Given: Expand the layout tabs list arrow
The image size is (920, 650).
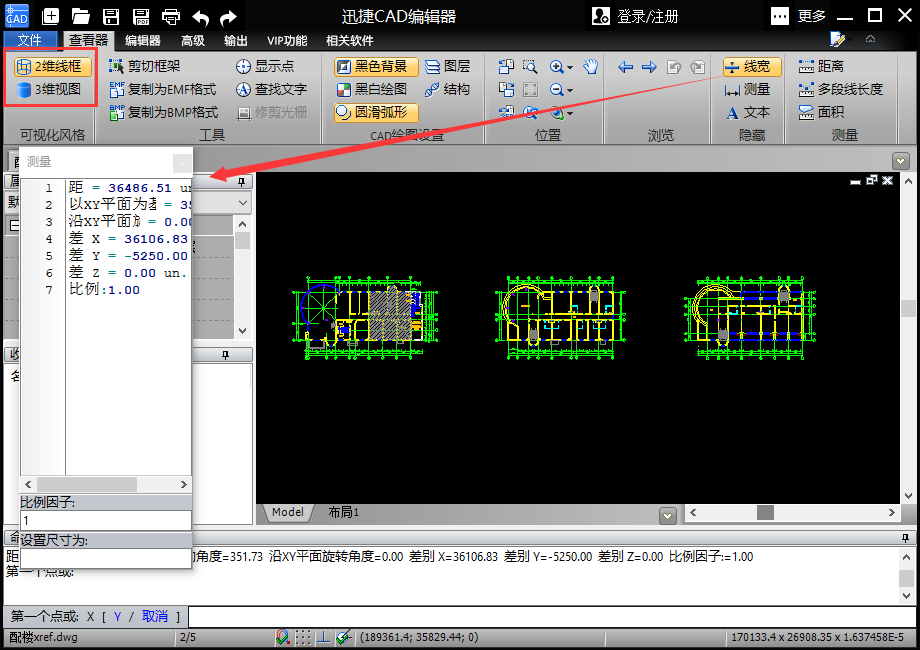Looking at the screenshot, I should click(x=667, y=516).
